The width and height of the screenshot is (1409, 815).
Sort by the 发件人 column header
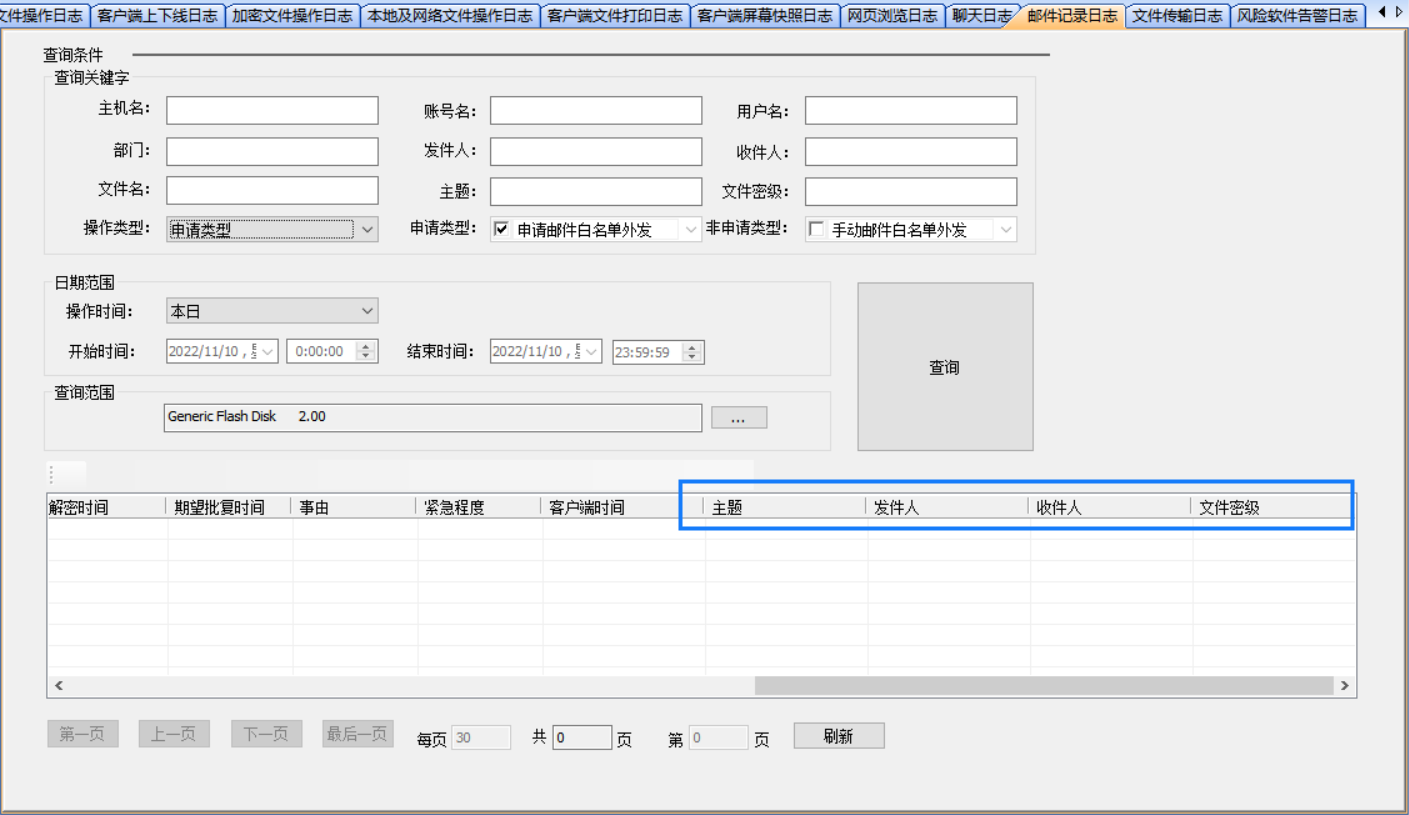945,507
